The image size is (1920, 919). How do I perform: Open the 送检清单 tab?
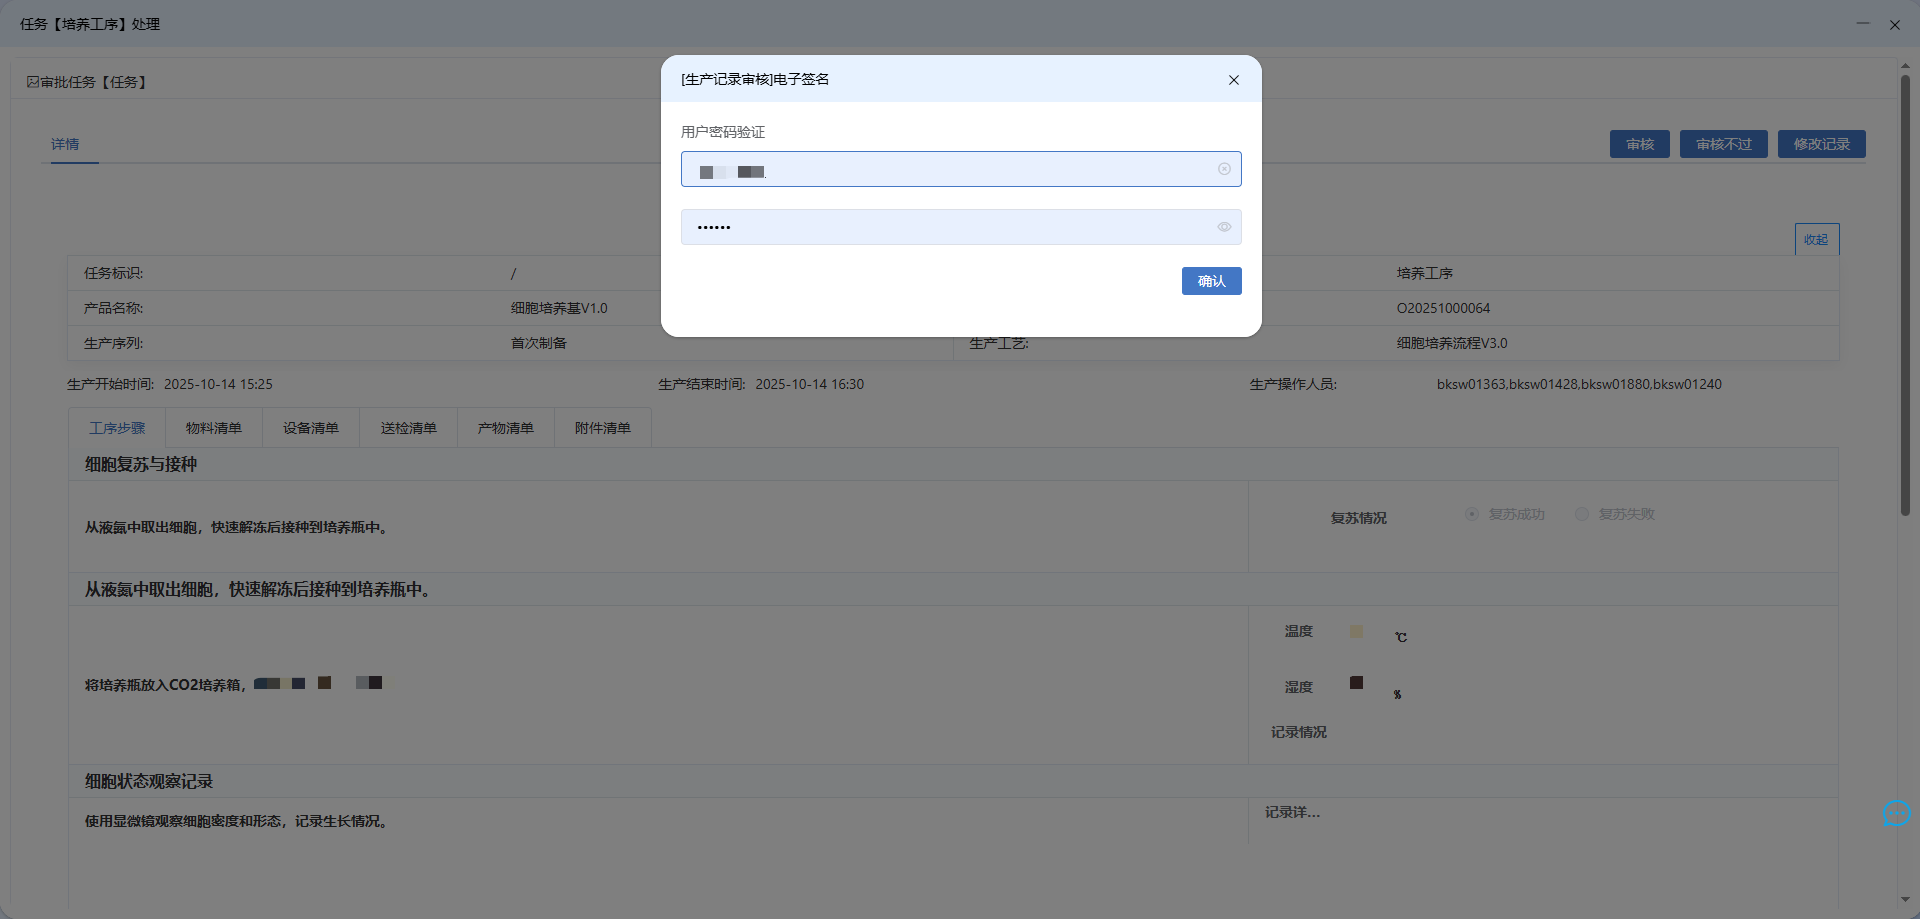tap(408, 428)
